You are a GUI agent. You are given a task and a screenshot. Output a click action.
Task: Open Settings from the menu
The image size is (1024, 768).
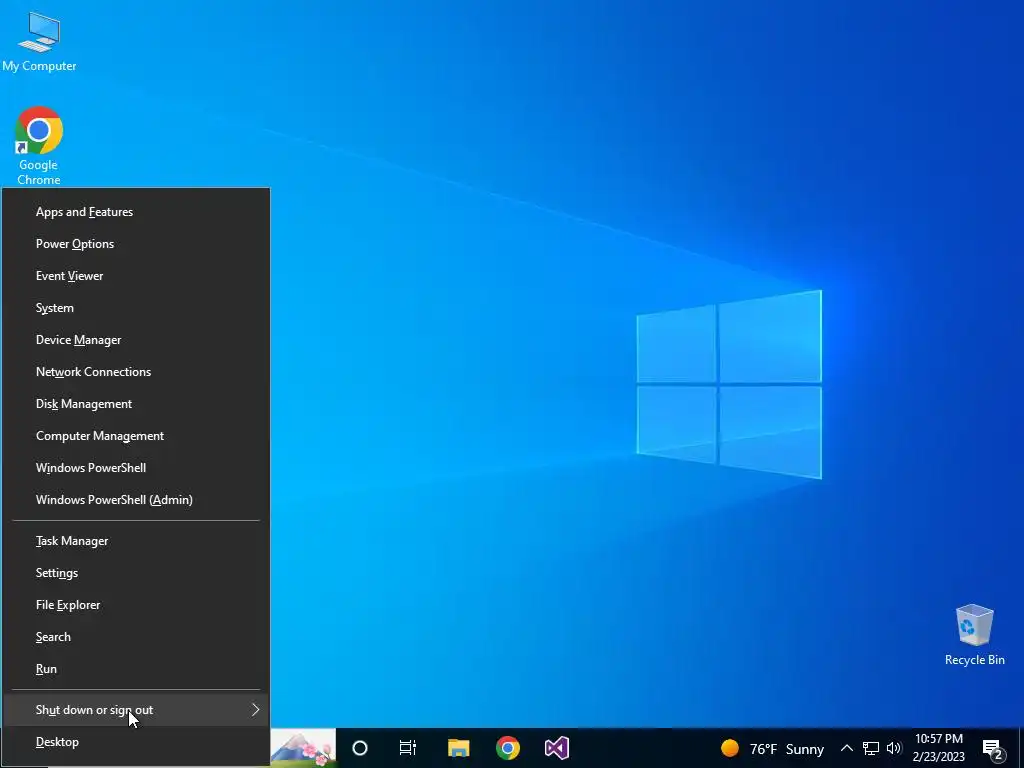pyautogui.click(x=136, y=573)
